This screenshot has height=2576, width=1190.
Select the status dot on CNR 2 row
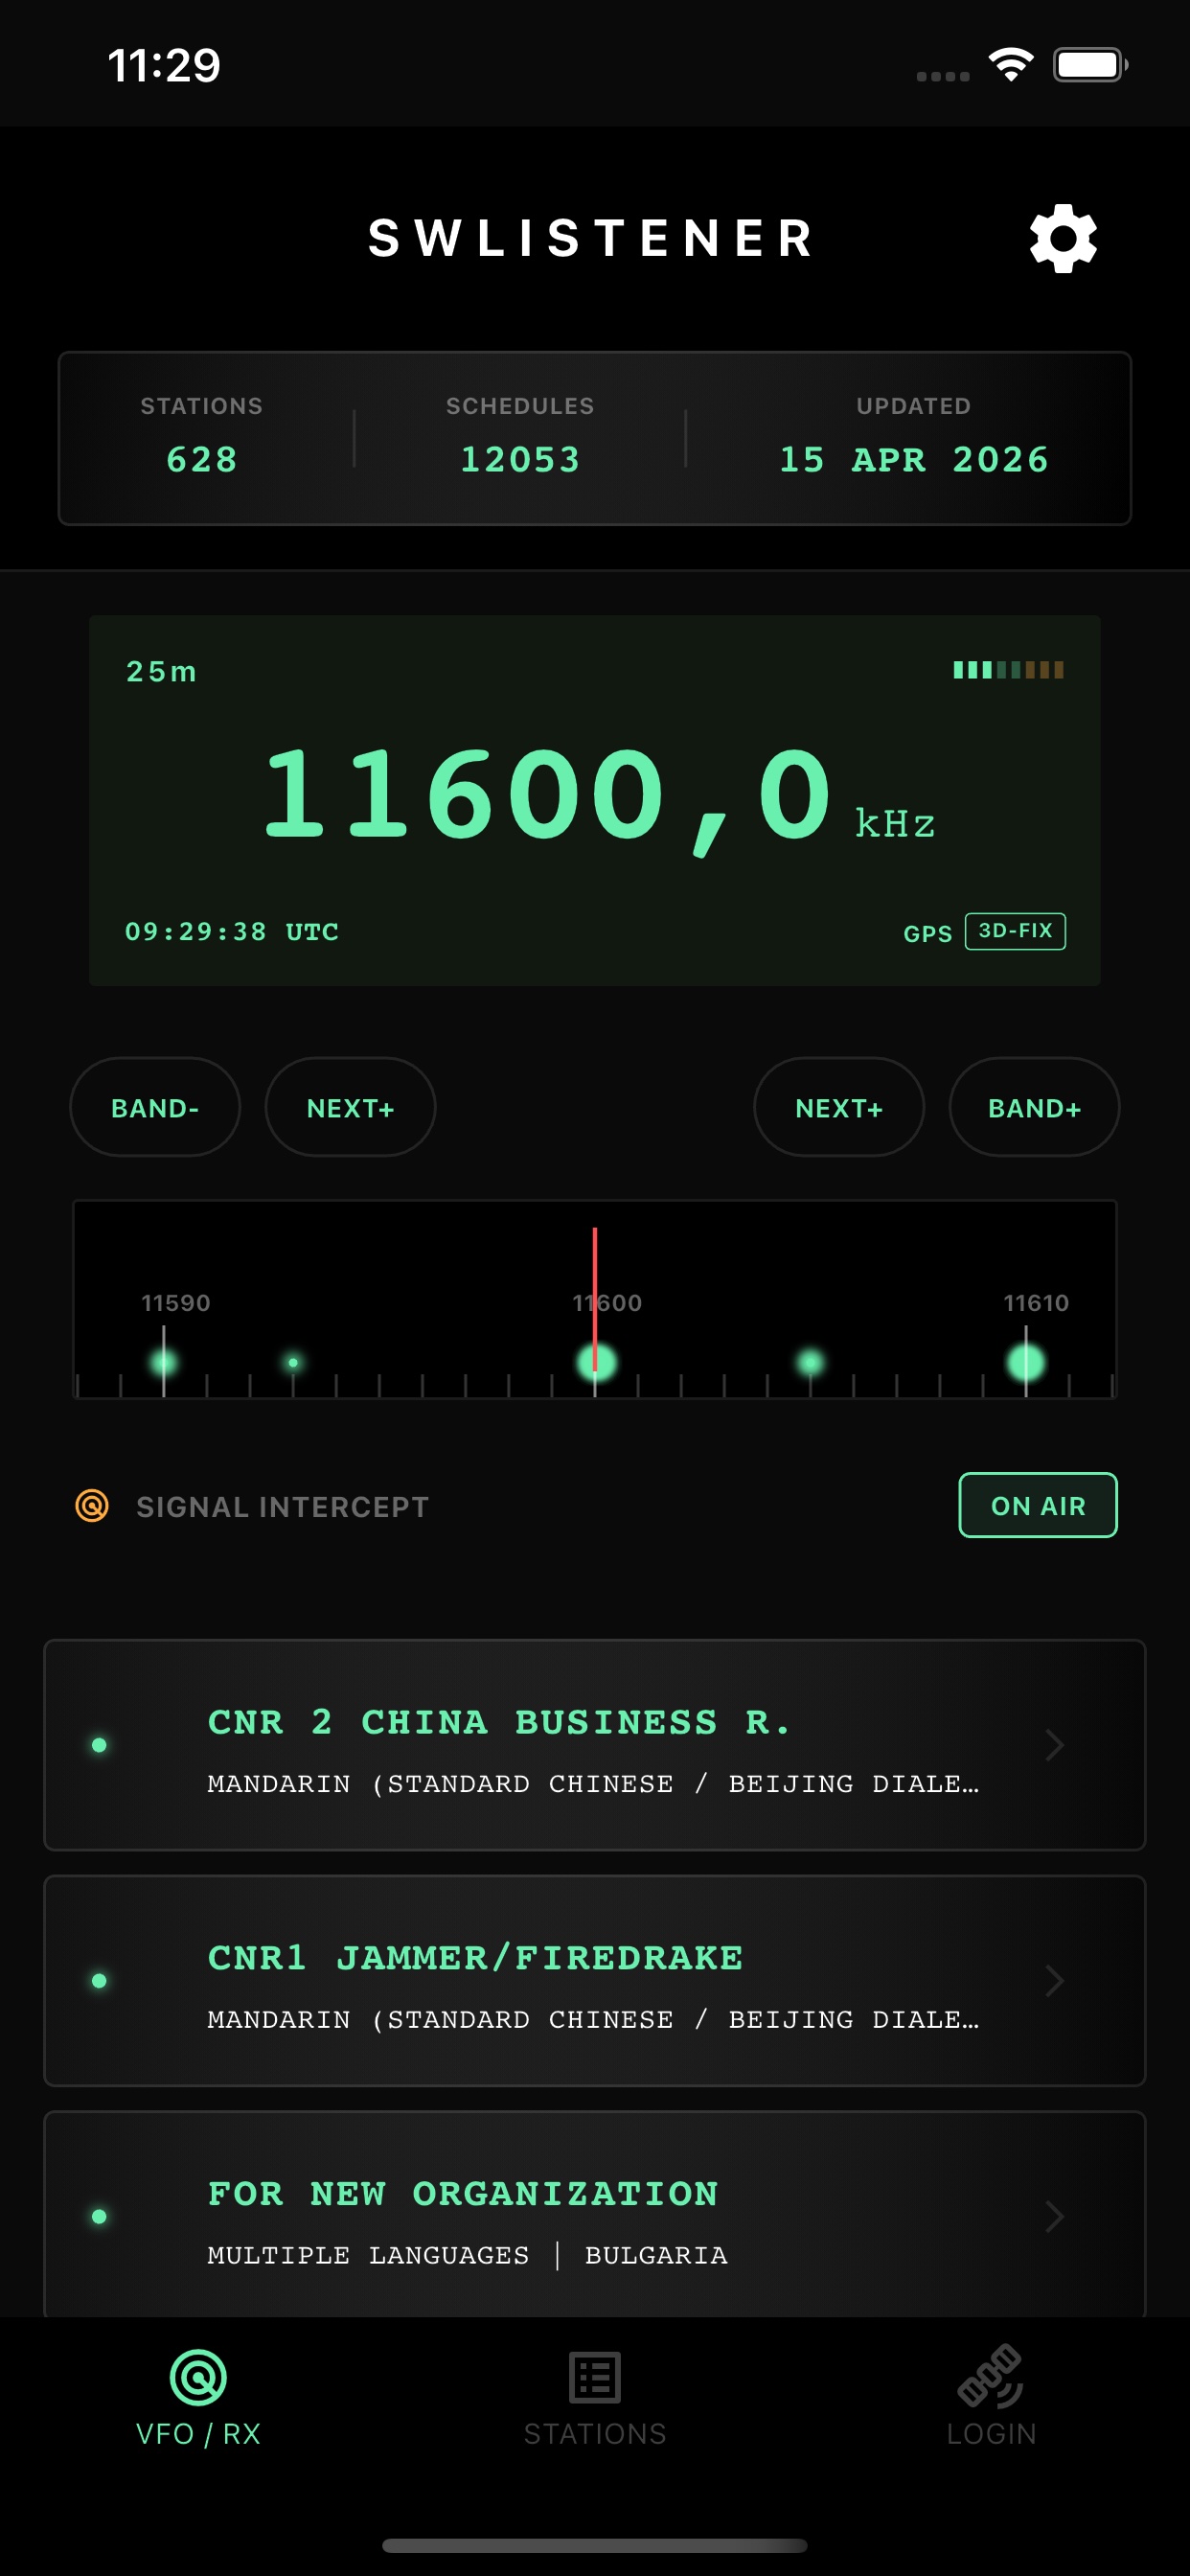[99, 1745]
